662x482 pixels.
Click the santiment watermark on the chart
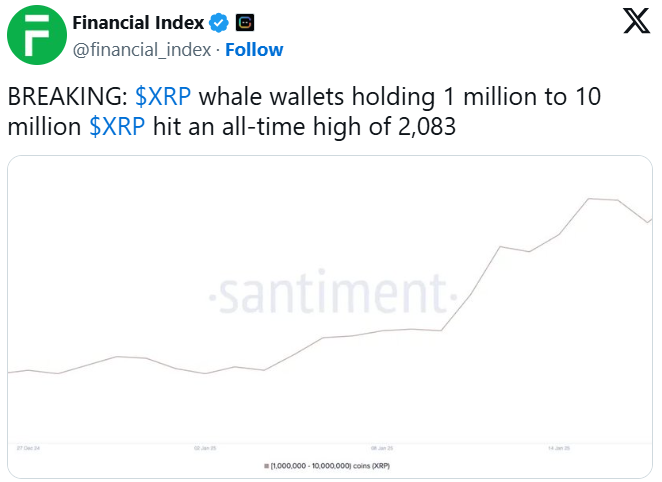point(330,297)
